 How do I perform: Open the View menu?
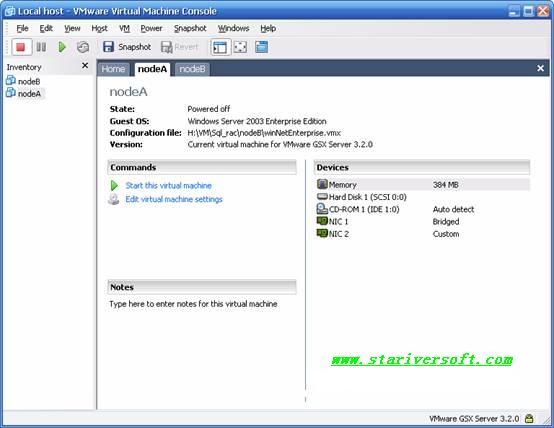tap(72, 28)
